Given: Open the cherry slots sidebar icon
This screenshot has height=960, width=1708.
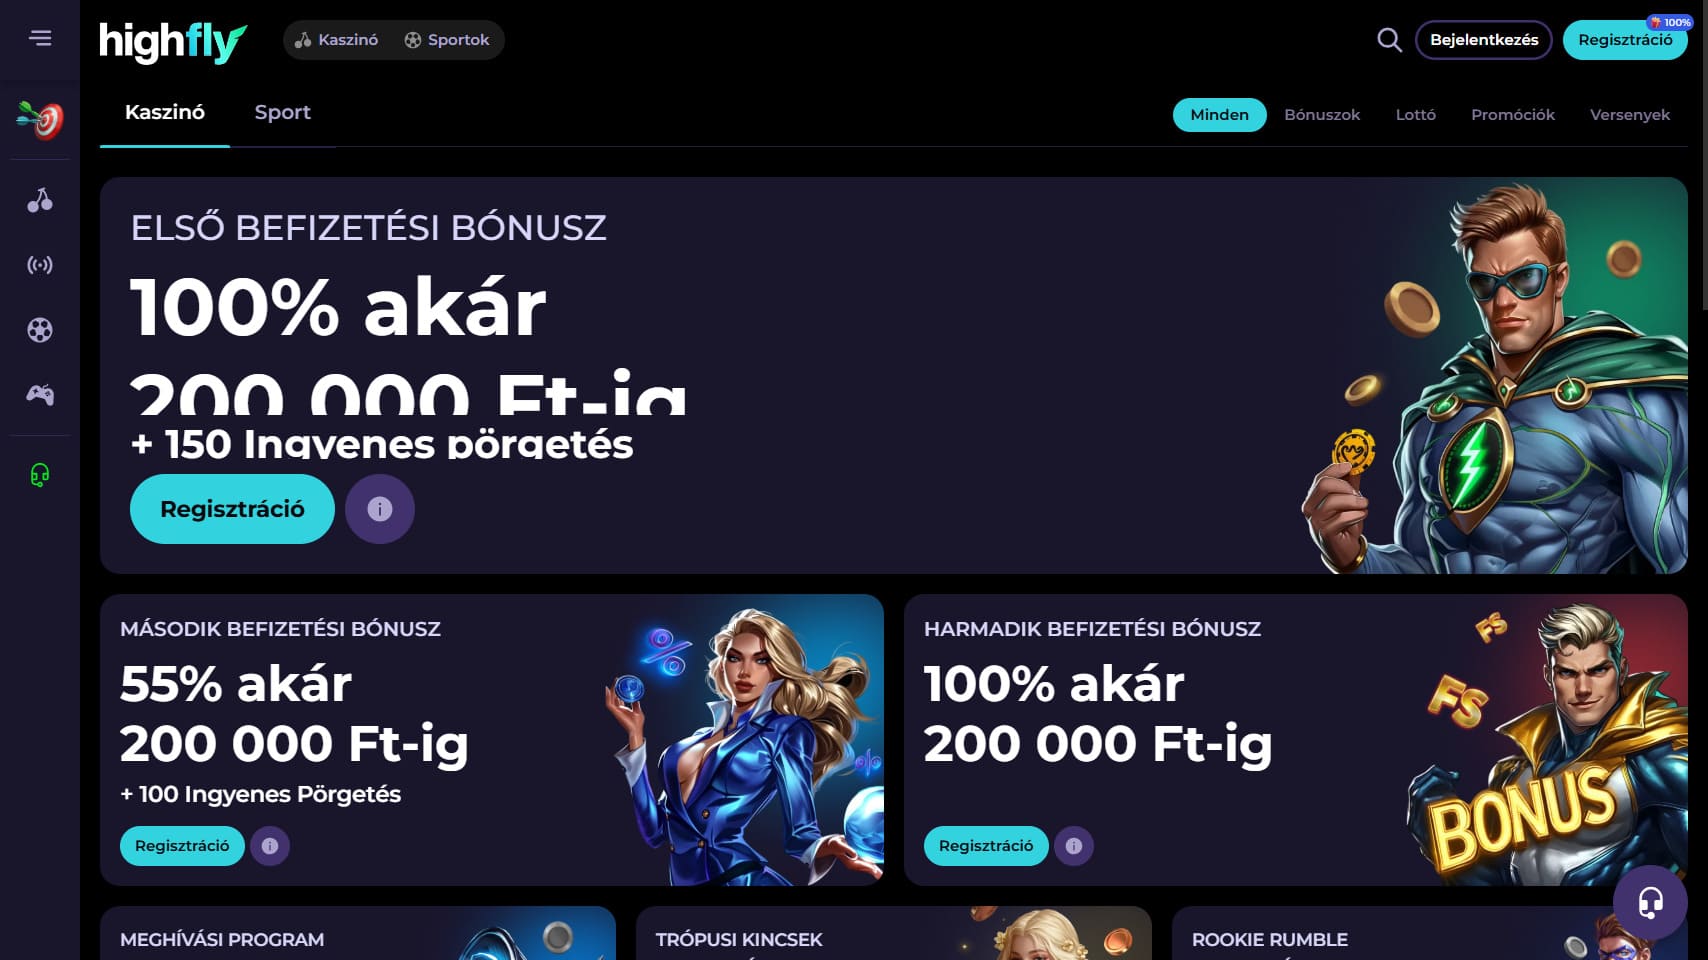Looking at the screenshot, I should (40, 200).
